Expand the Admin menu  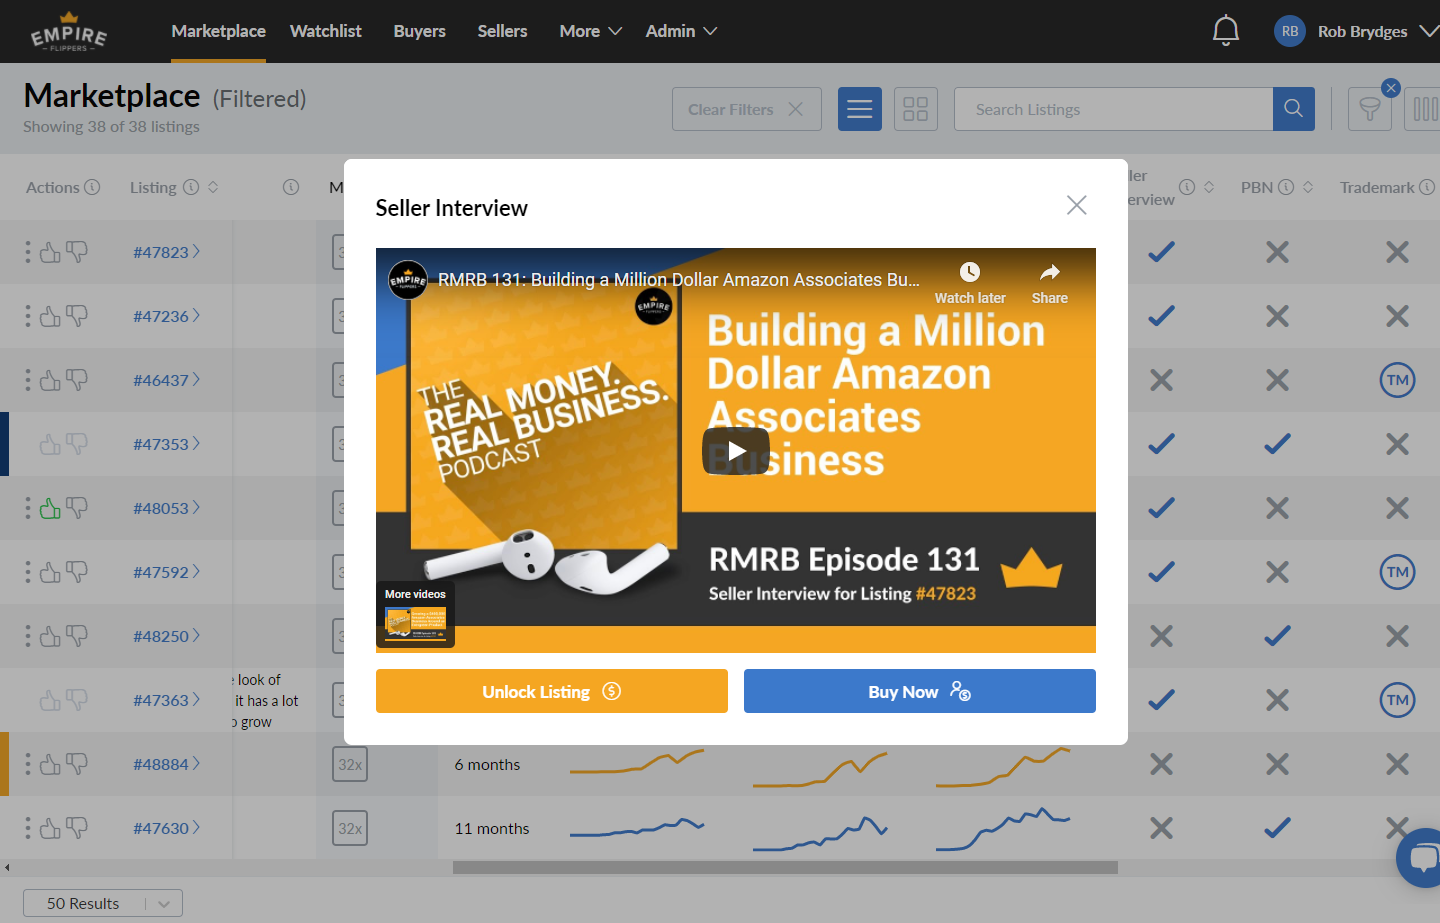tap(681, 31)
